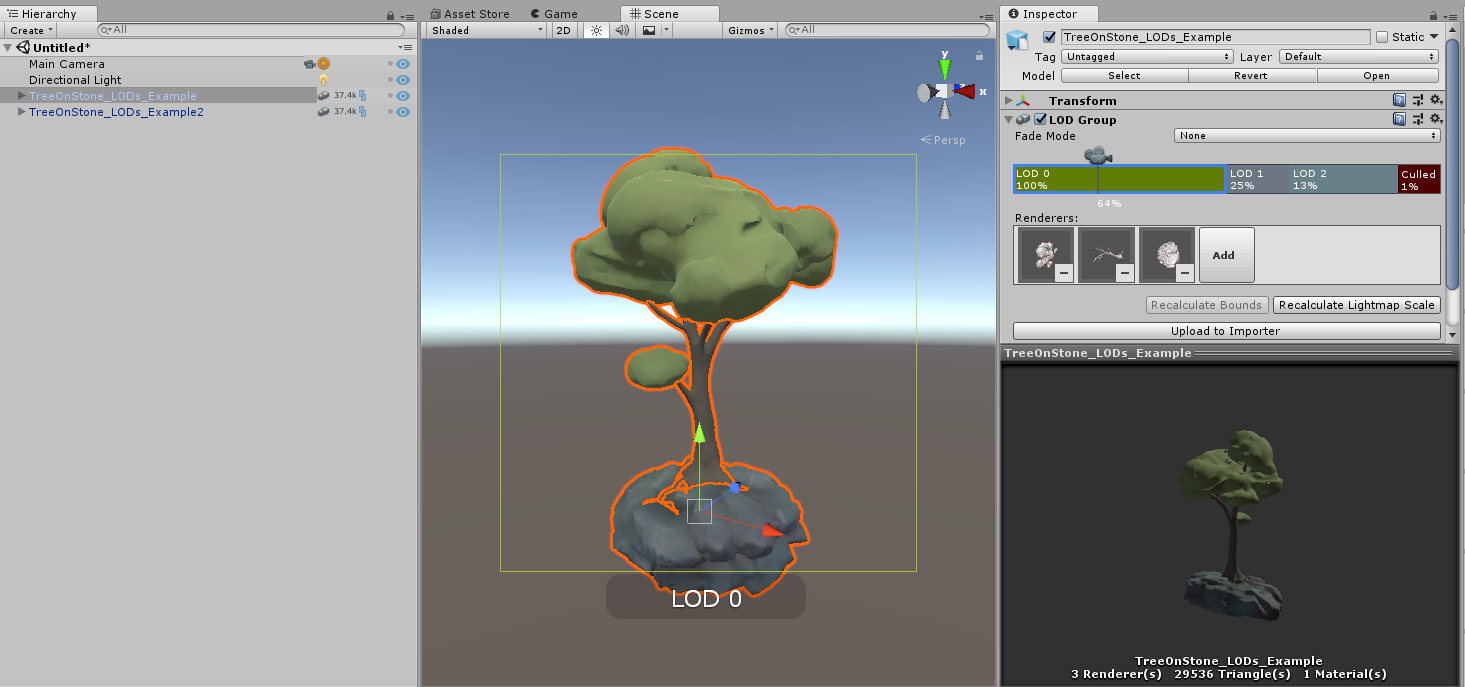The image size is (1465, 687).
Task: Collapse the Untitled scene foldout
Action: pos(8,48)
